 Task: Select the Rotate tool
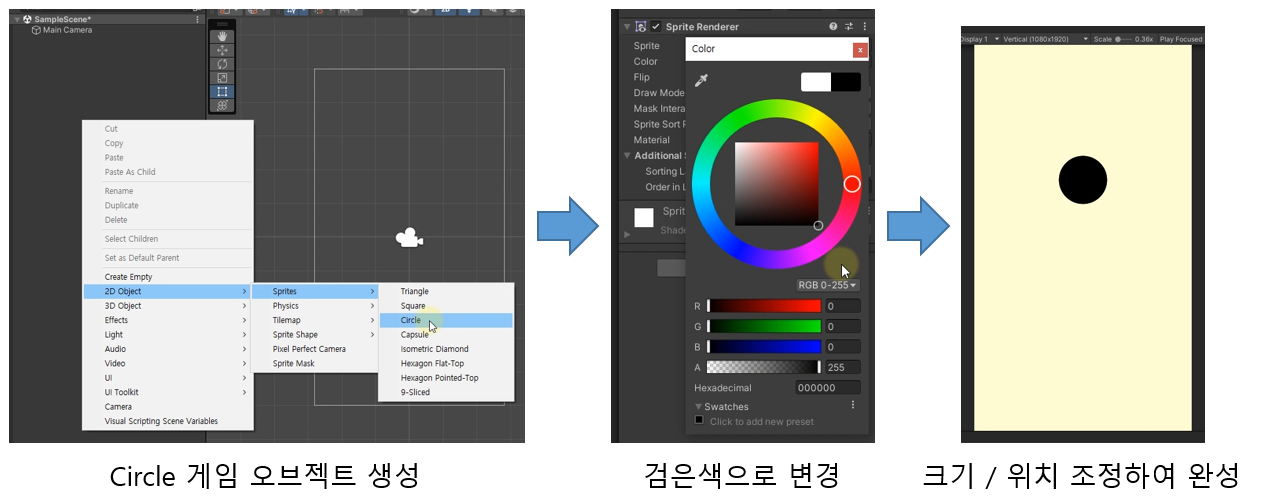tap(222, 64)
